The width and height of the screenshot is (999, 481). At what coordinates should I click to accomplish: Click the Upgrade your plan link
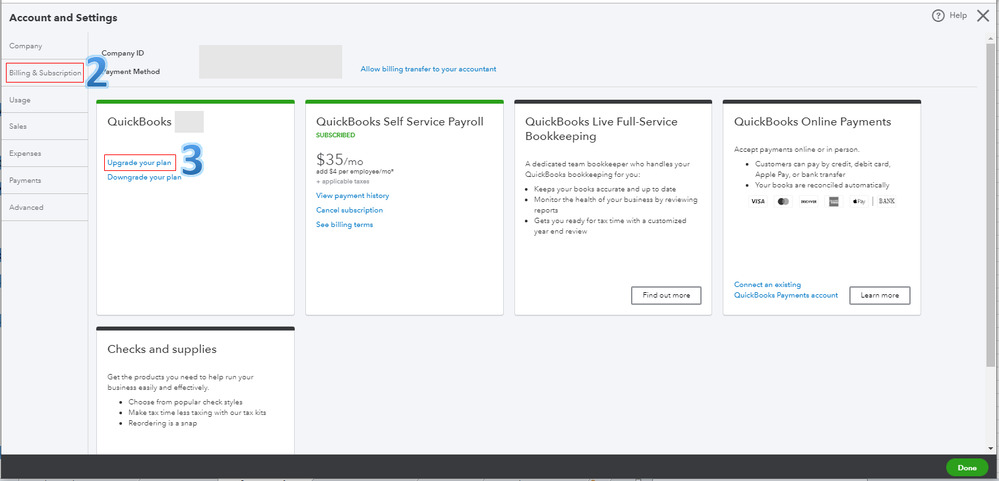pyautogui.click(x=140, y=163)
